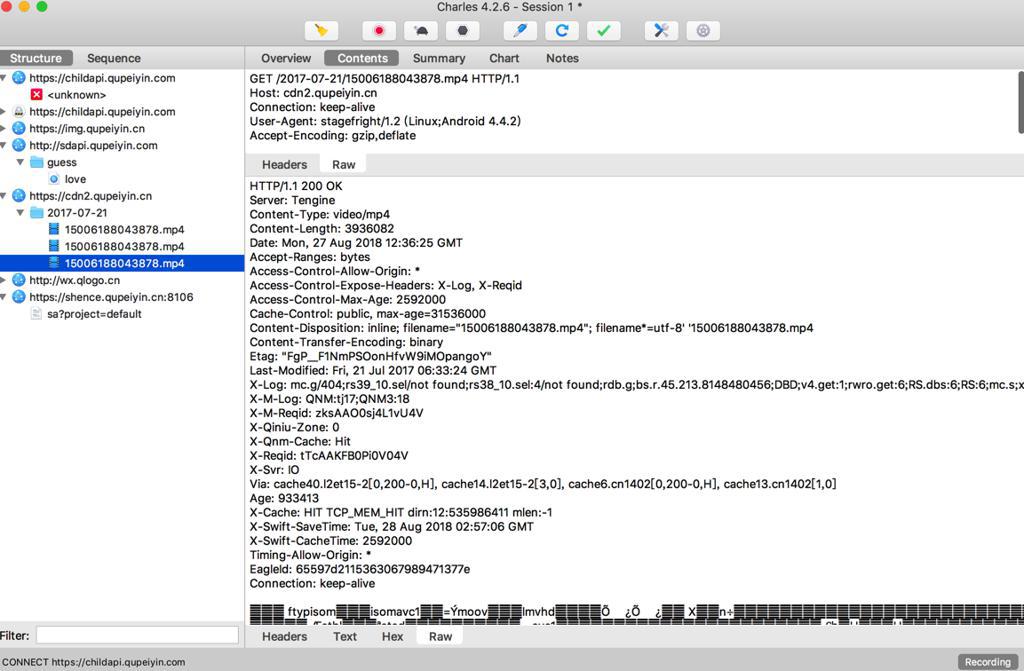Image resolution: width=1024 pixels, height=671 pixels.
Task: Click the broom clear session icon
Action: pyautogui.click(x=321, y=31)
